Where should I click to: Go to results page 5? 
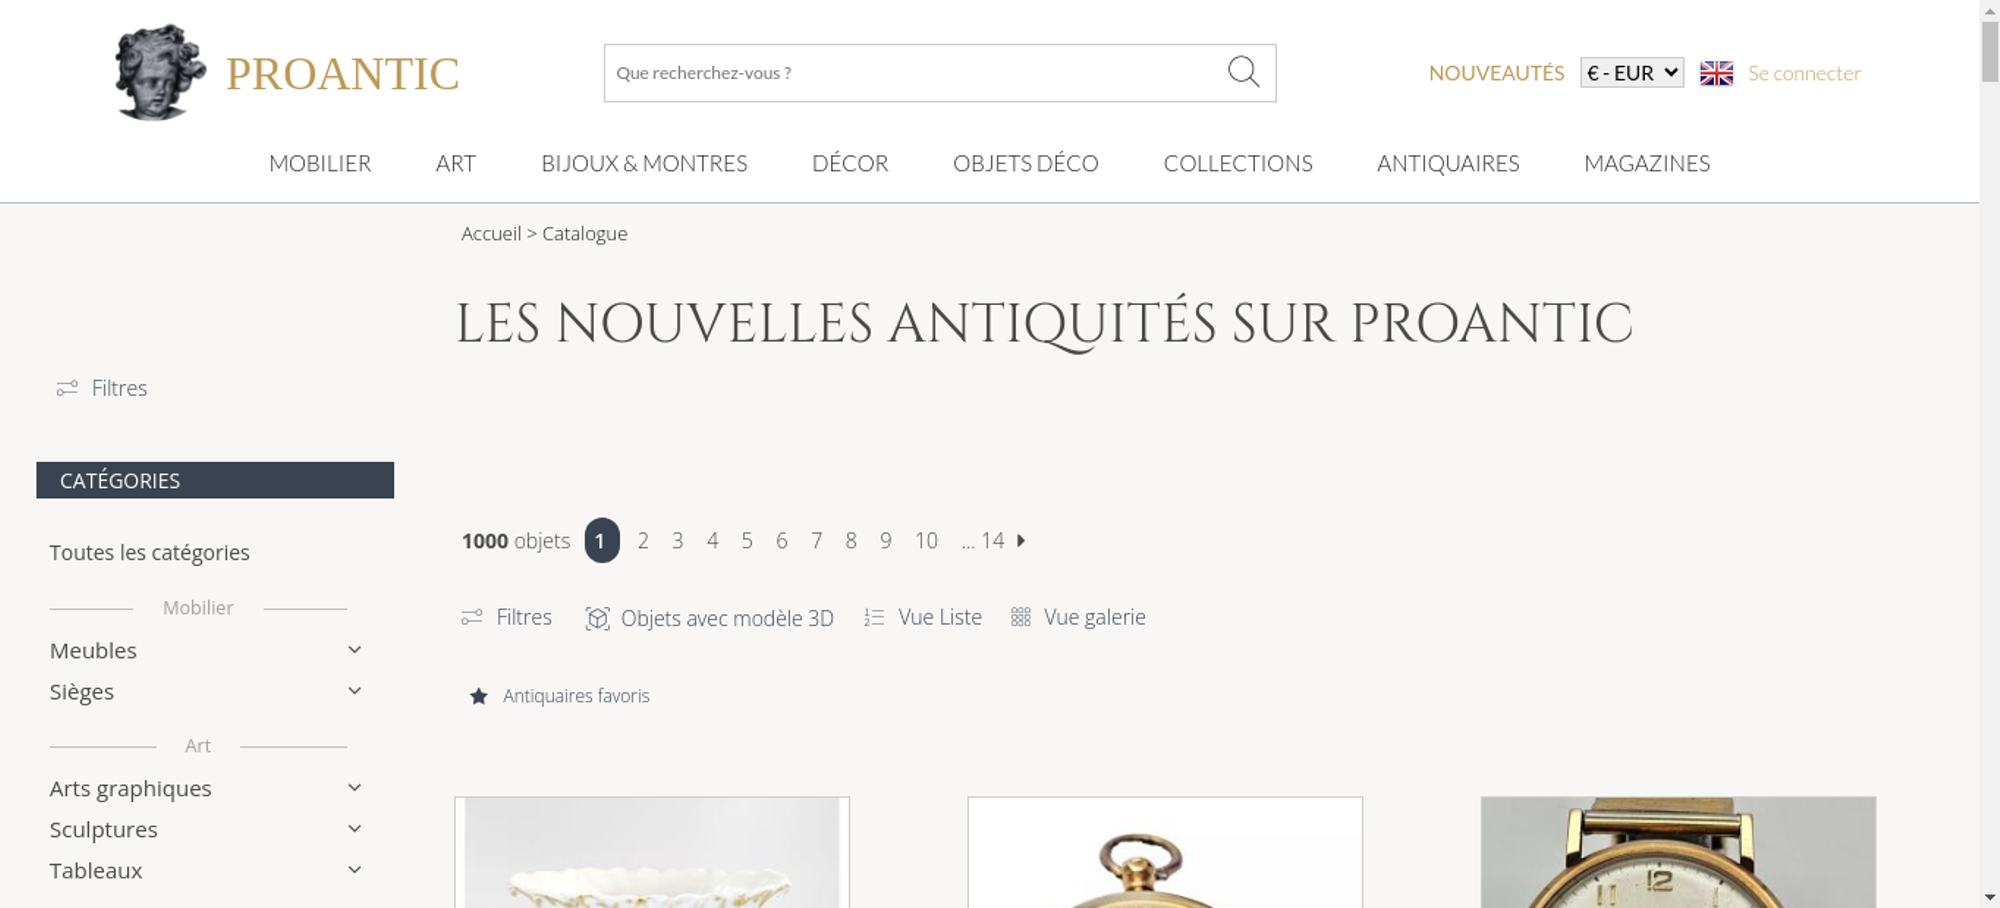[x=747, y=541]
